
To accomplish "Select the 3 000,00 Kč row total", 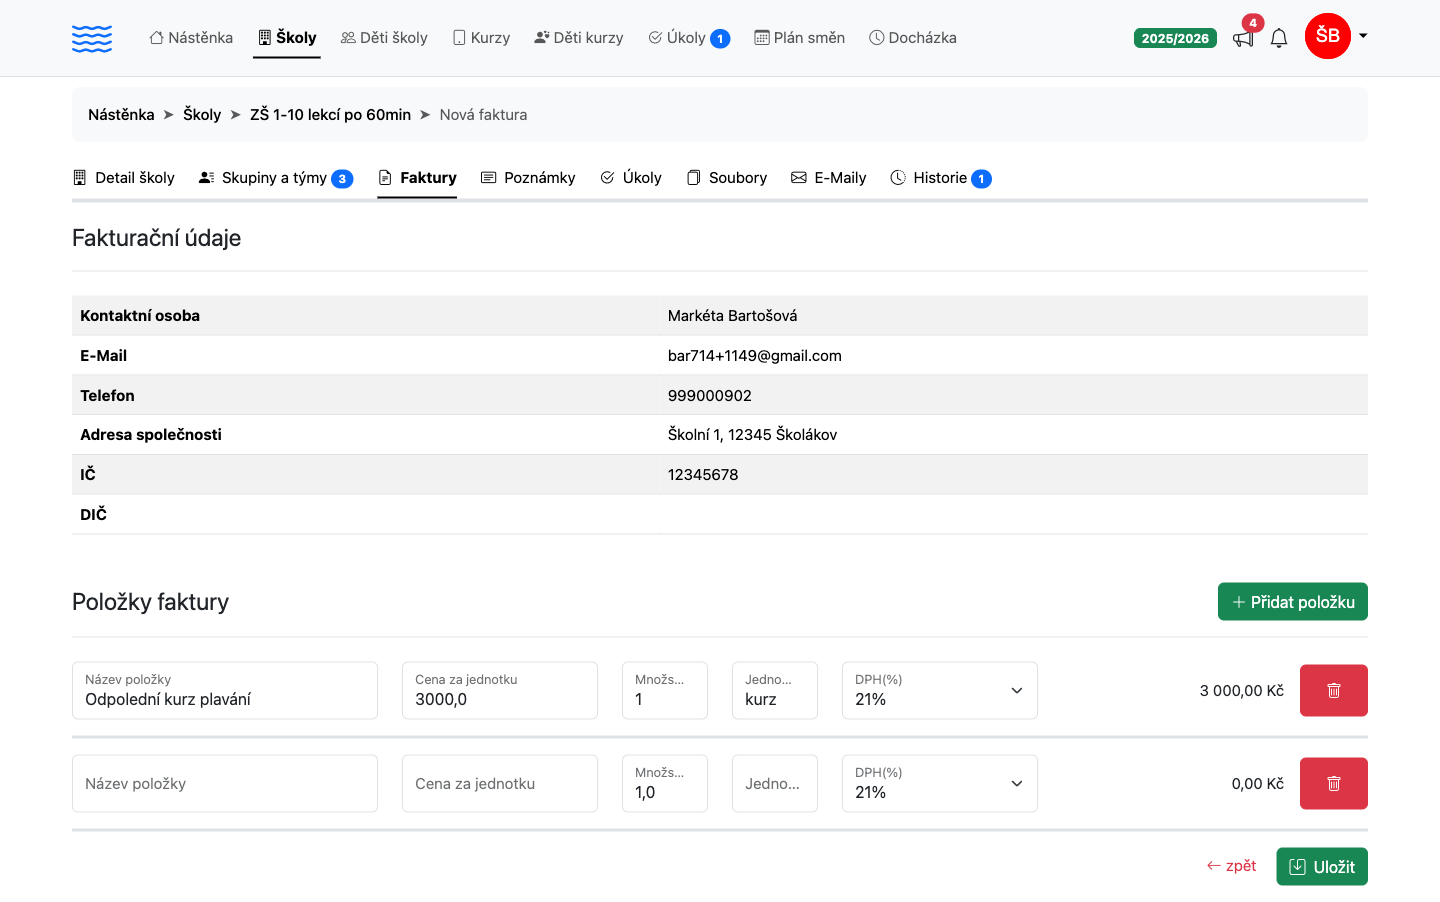I will tap(1242, 691).
